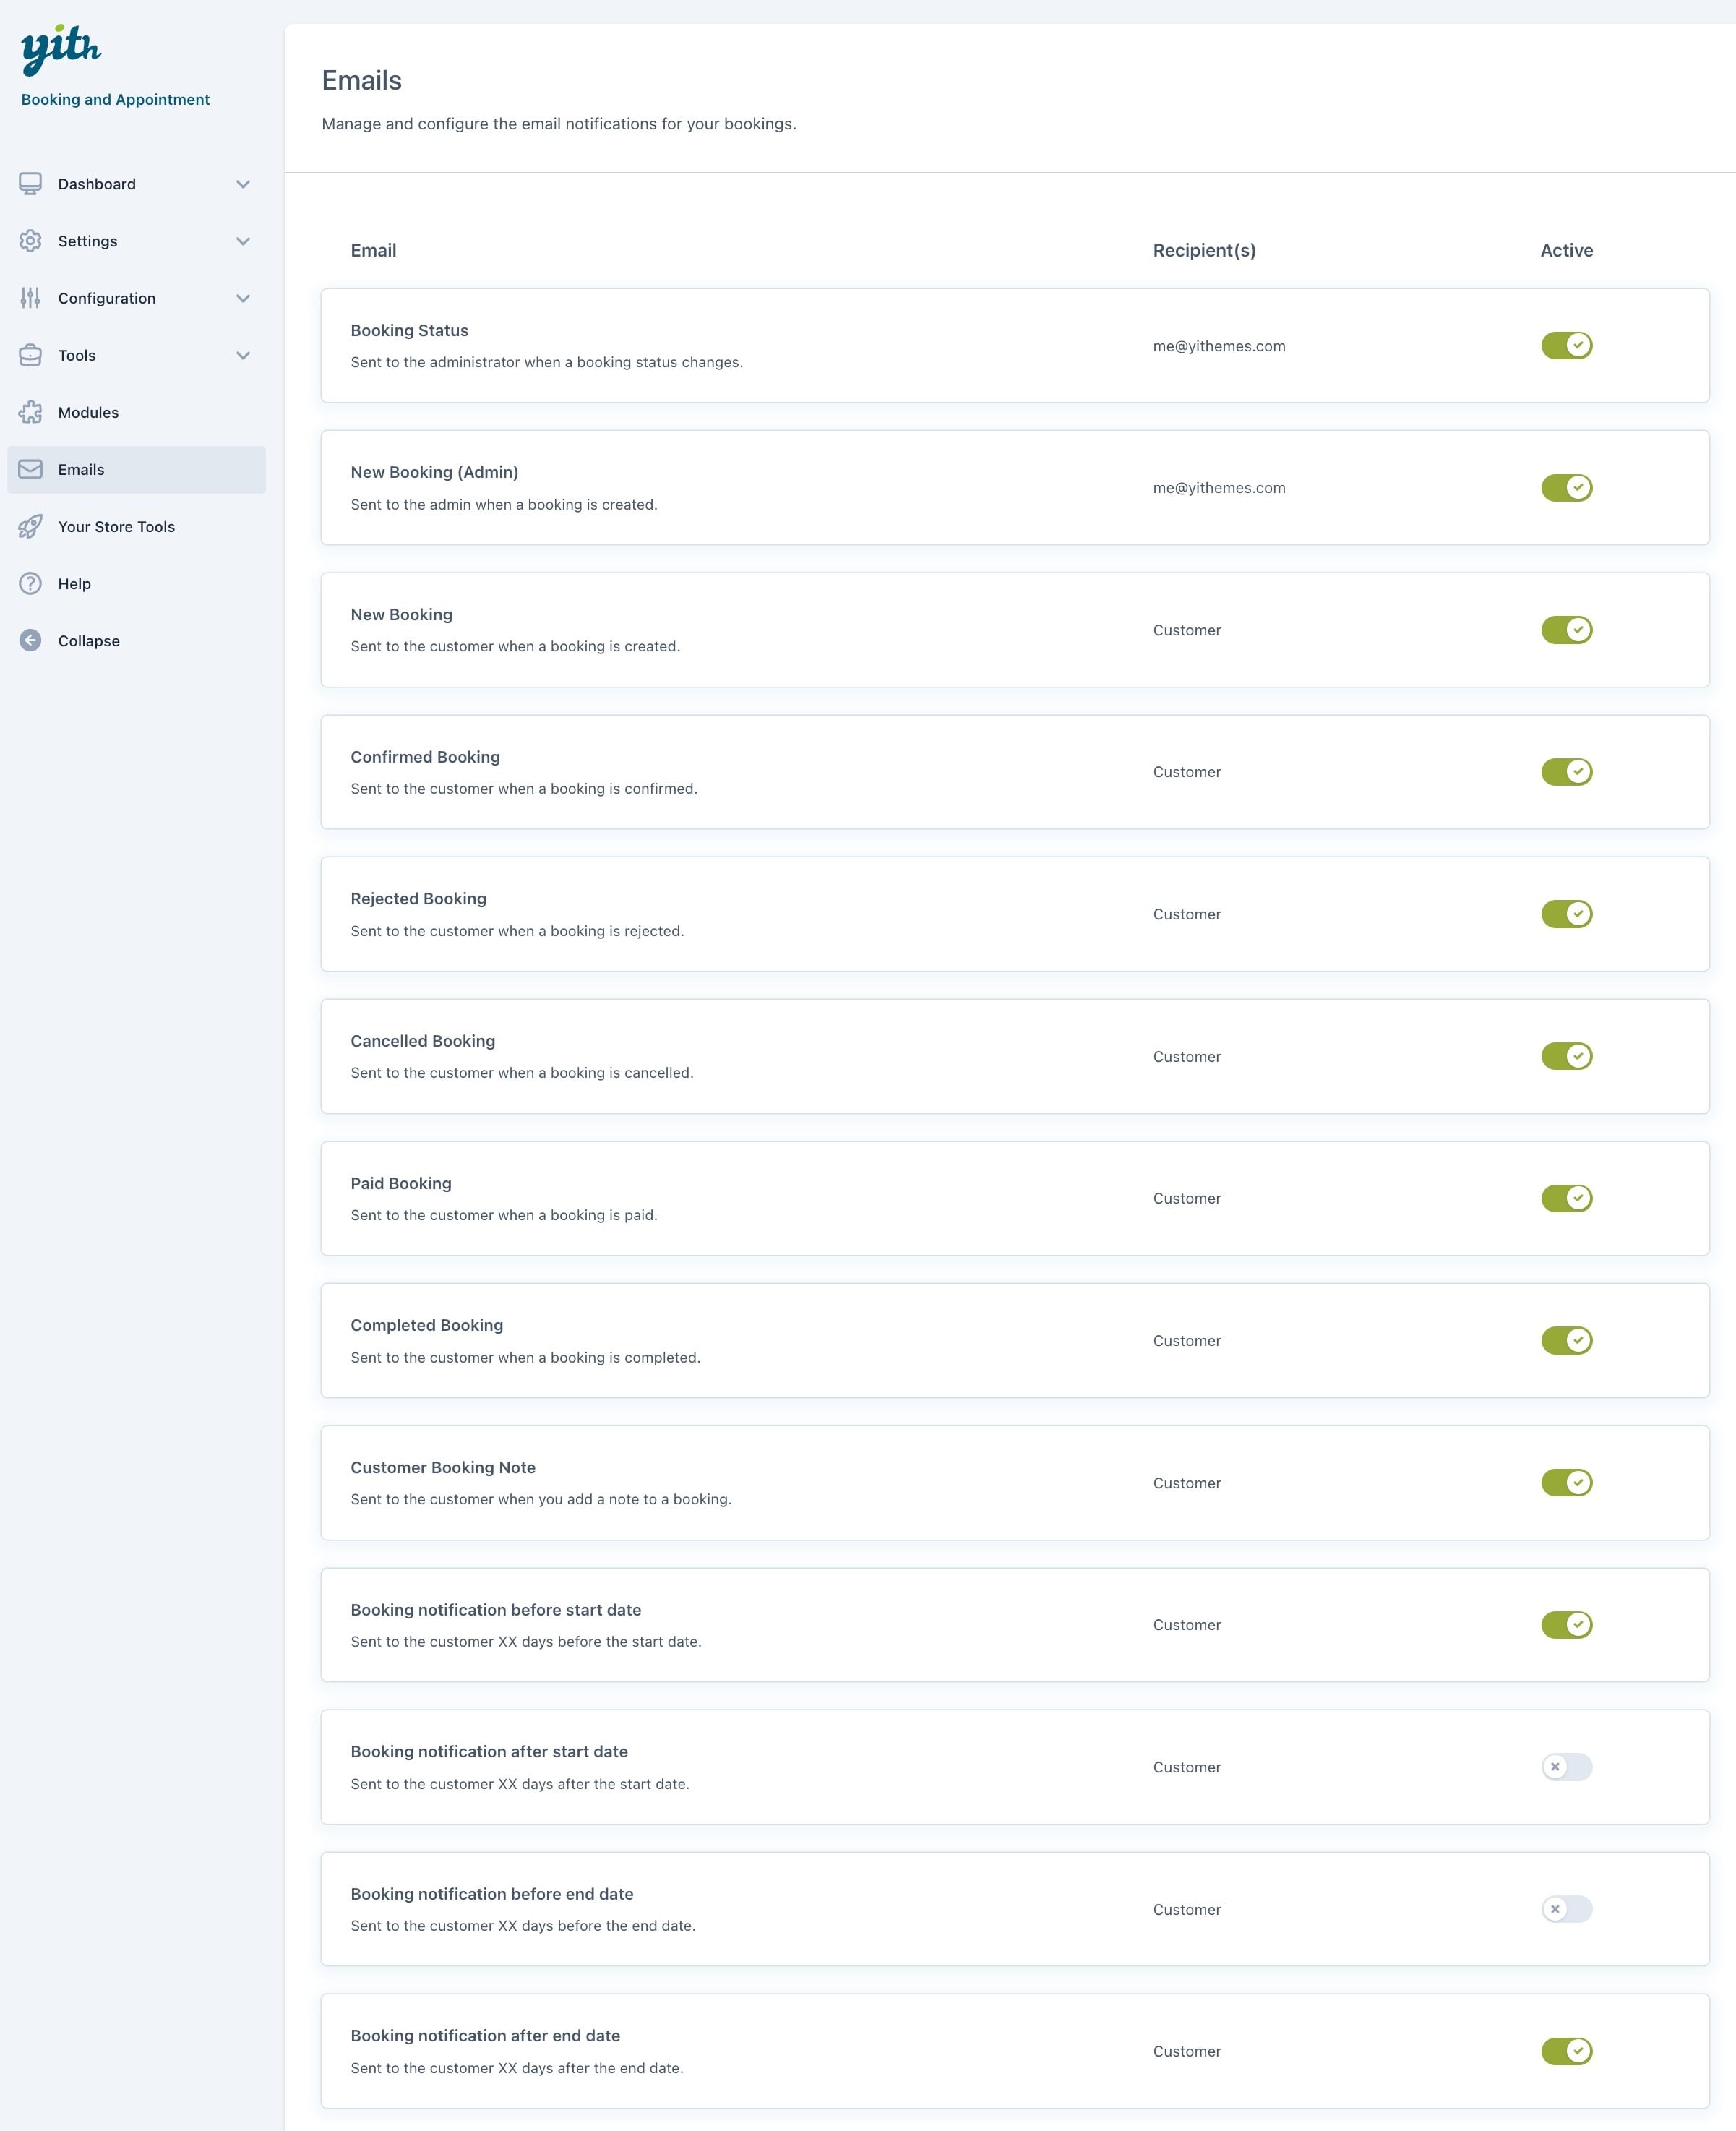Click the Customer Booking Note email title
The image size is (1736, 2131).
pos(443,1467)
